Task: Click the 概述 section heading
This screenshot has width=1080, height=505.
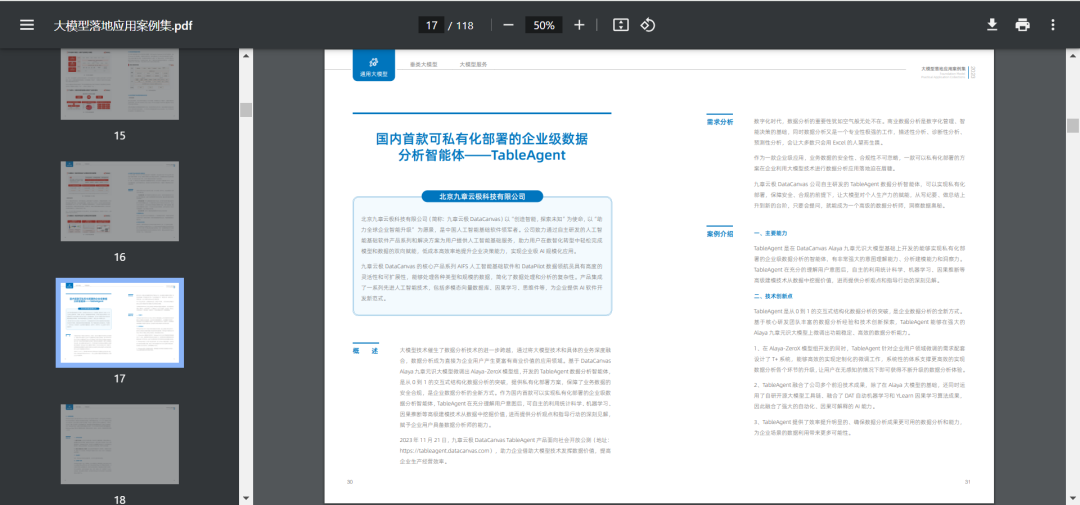Action: (366, 351)
